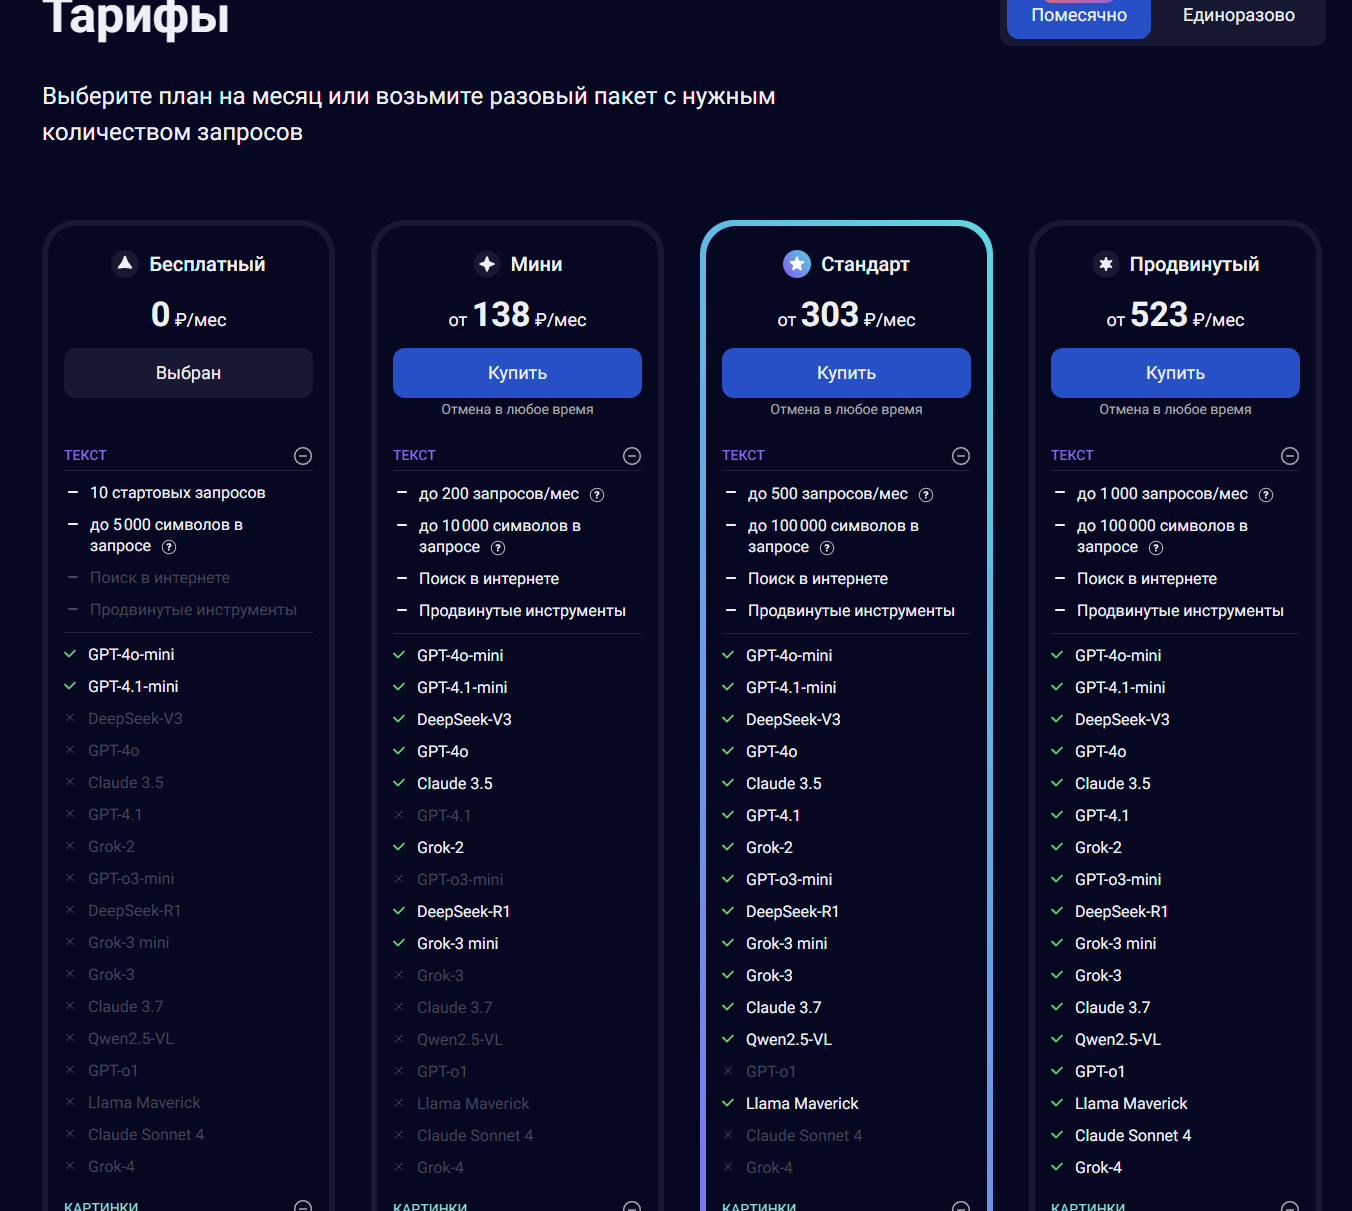Click 'Отмена в любое время' under the Стандарт plan

pyautogui.click(x=846, y=409)
